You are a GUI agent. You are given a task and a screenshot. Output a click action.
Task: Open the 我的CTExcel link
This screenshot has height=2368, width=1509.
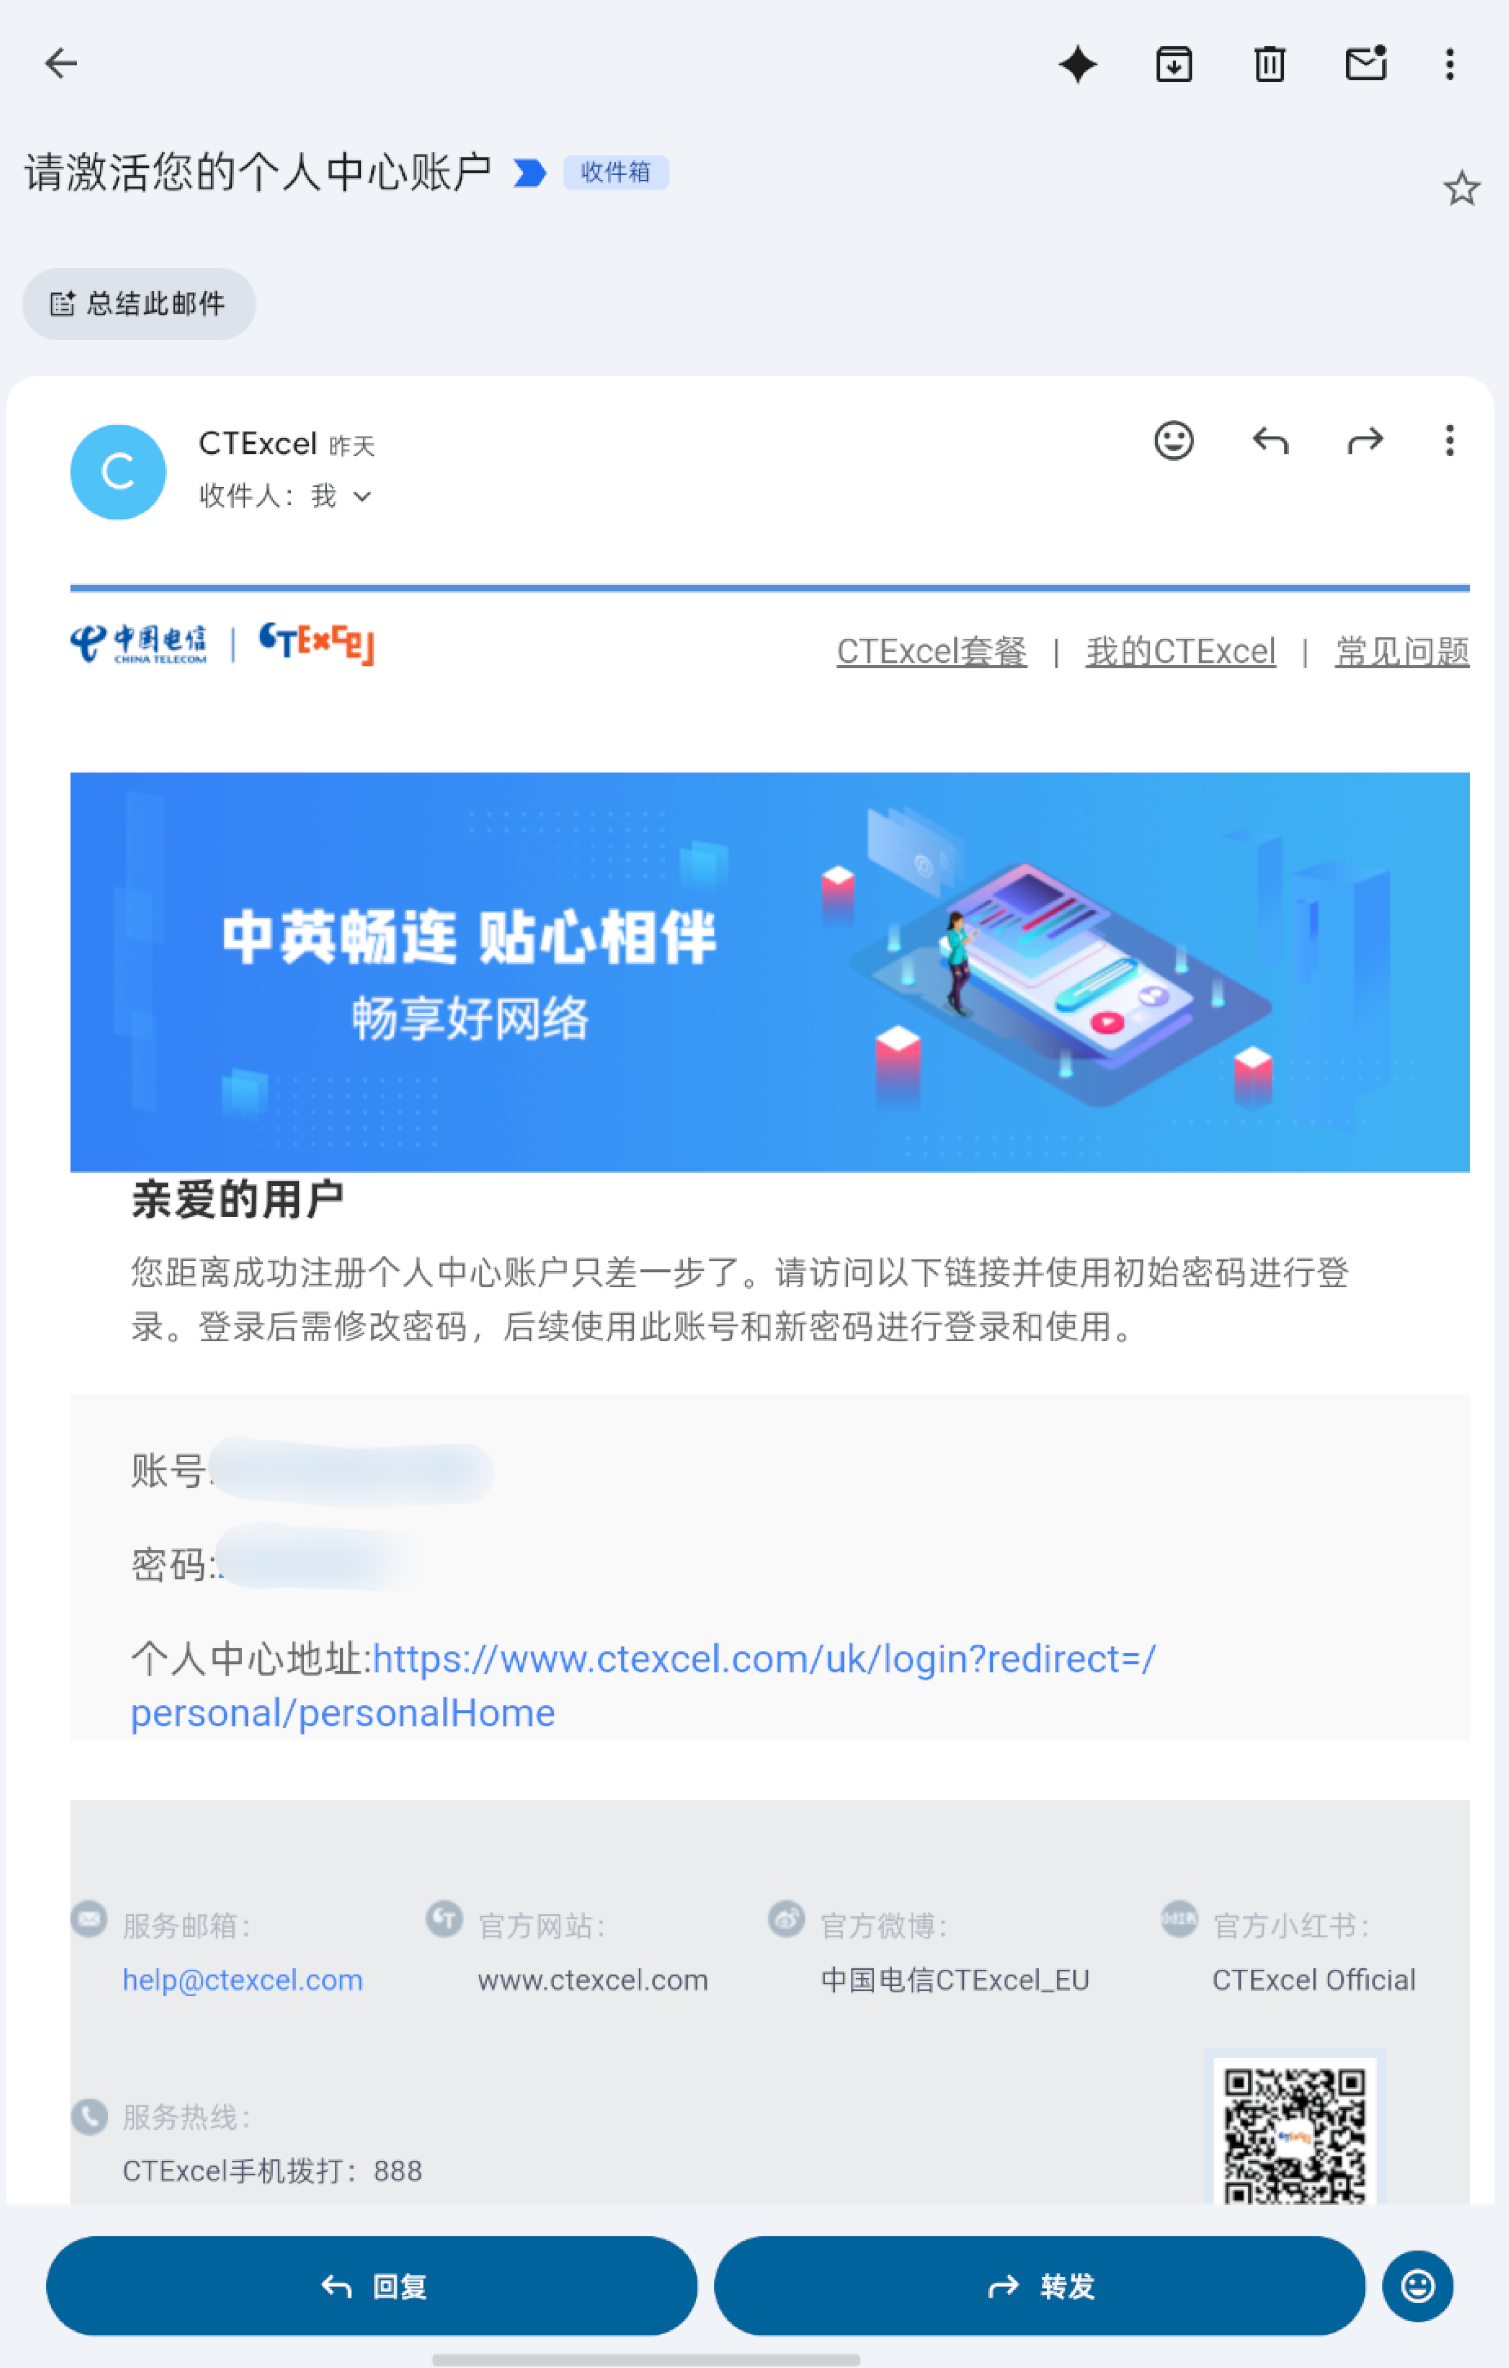click(1180, 652)
